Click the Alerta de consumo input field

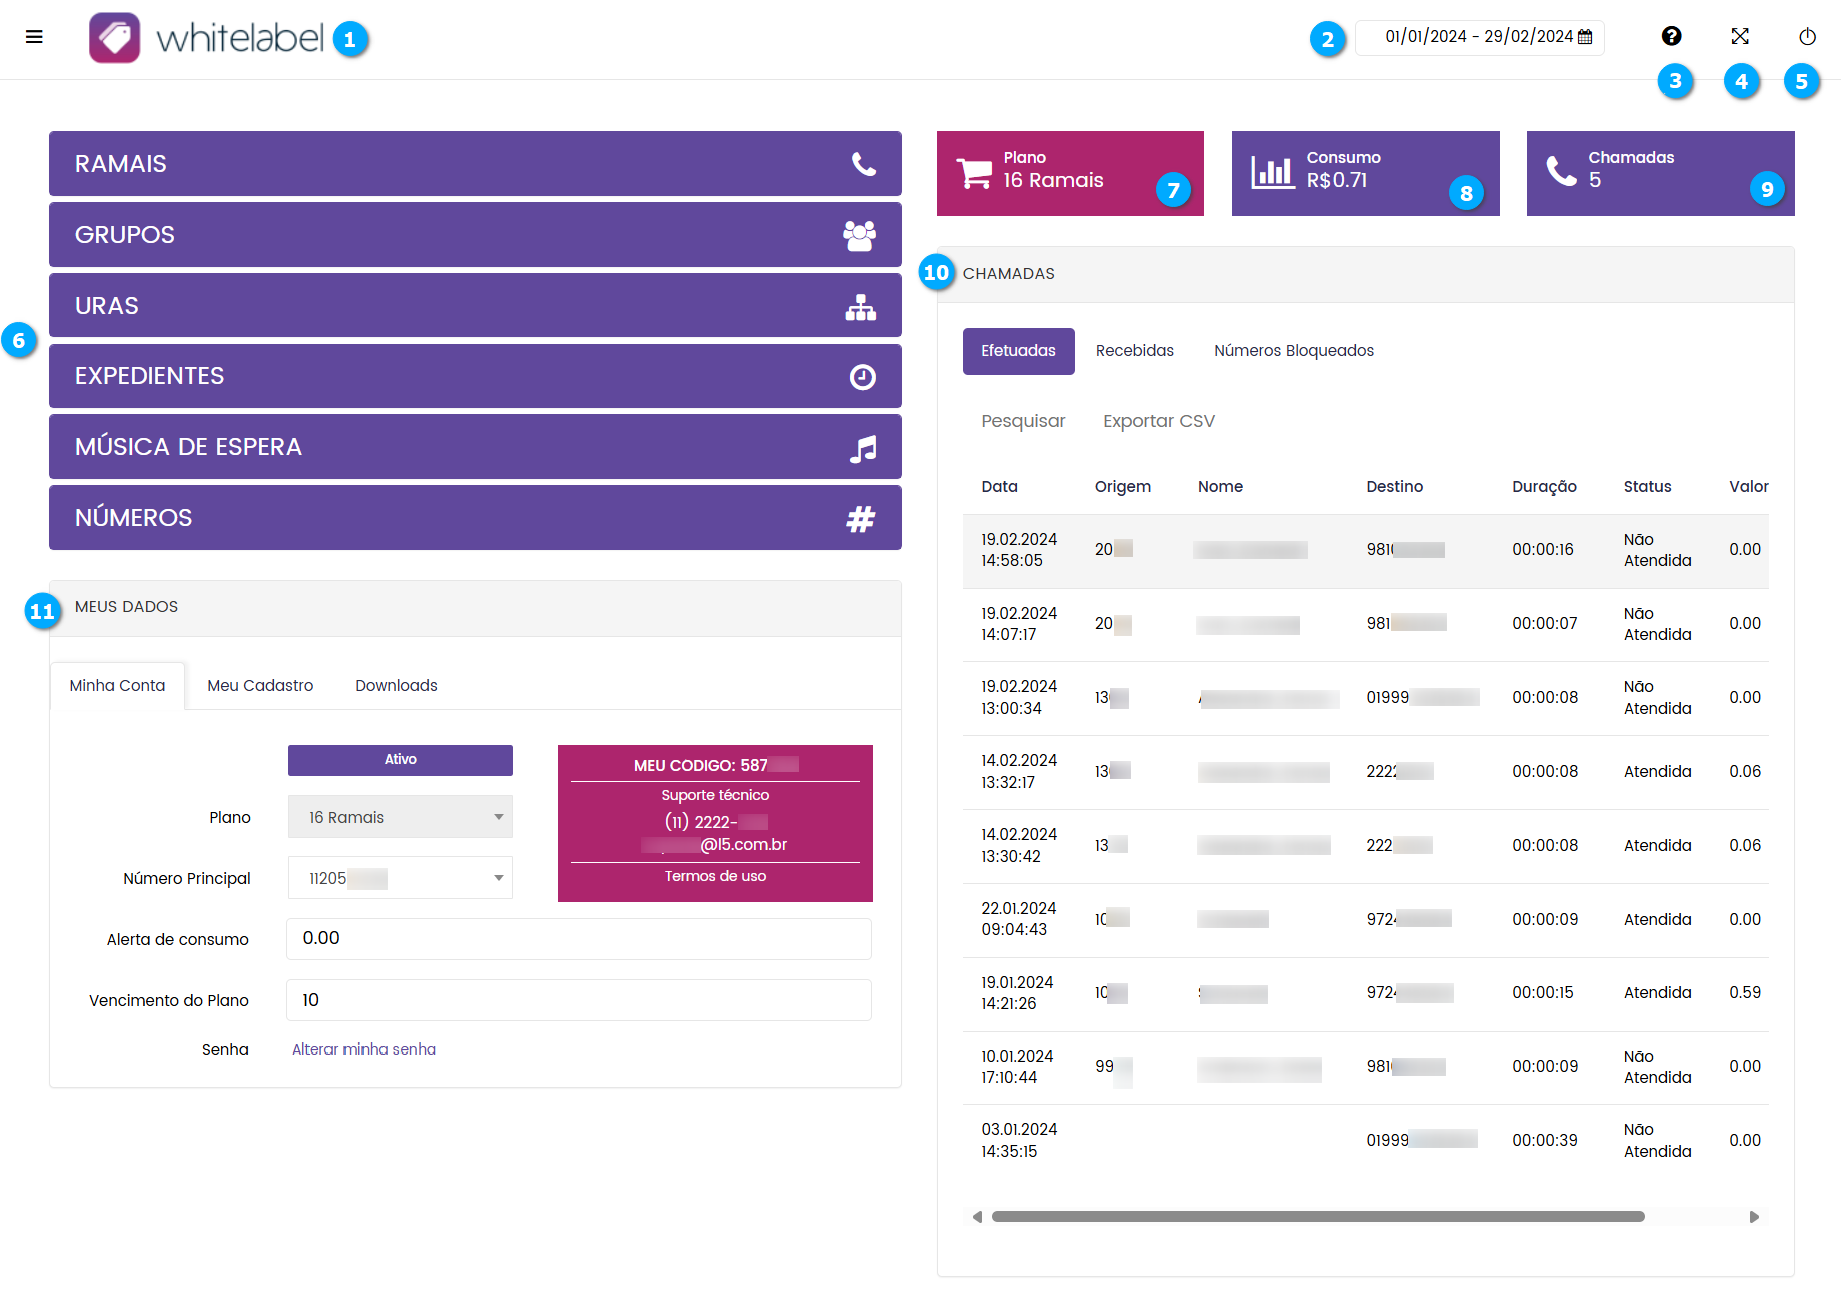[578, 939]
